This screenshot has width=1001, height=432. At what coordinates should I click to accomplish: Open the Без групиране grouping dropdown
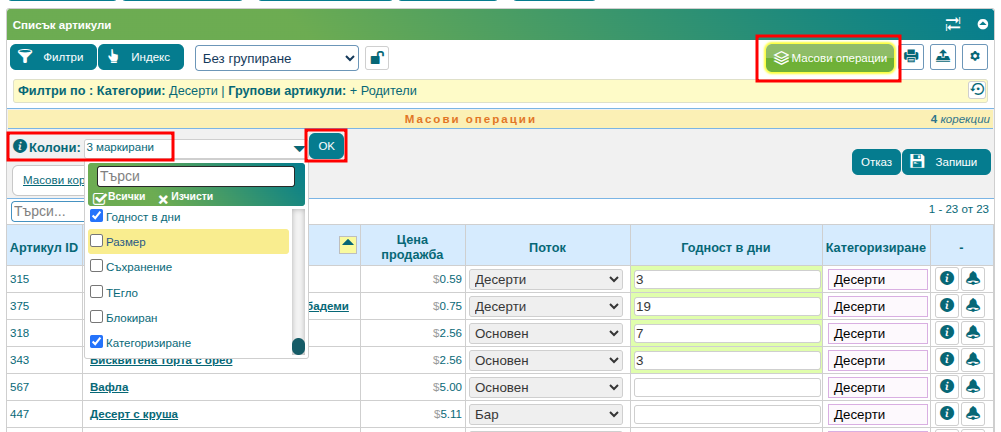(x=276, y=58)
